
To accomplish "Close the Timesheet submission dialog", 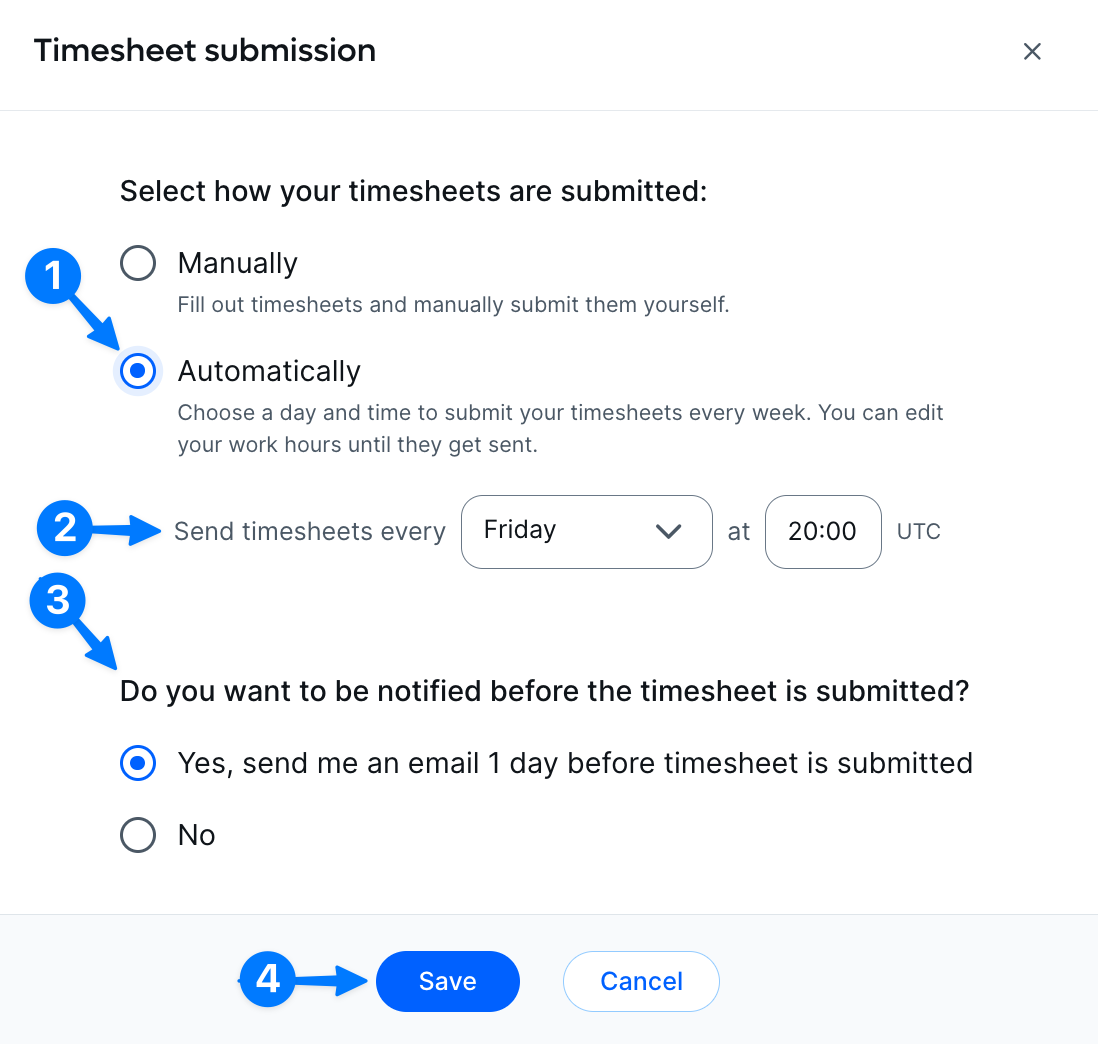I will pyautogui.click(x=1032, y=51).
